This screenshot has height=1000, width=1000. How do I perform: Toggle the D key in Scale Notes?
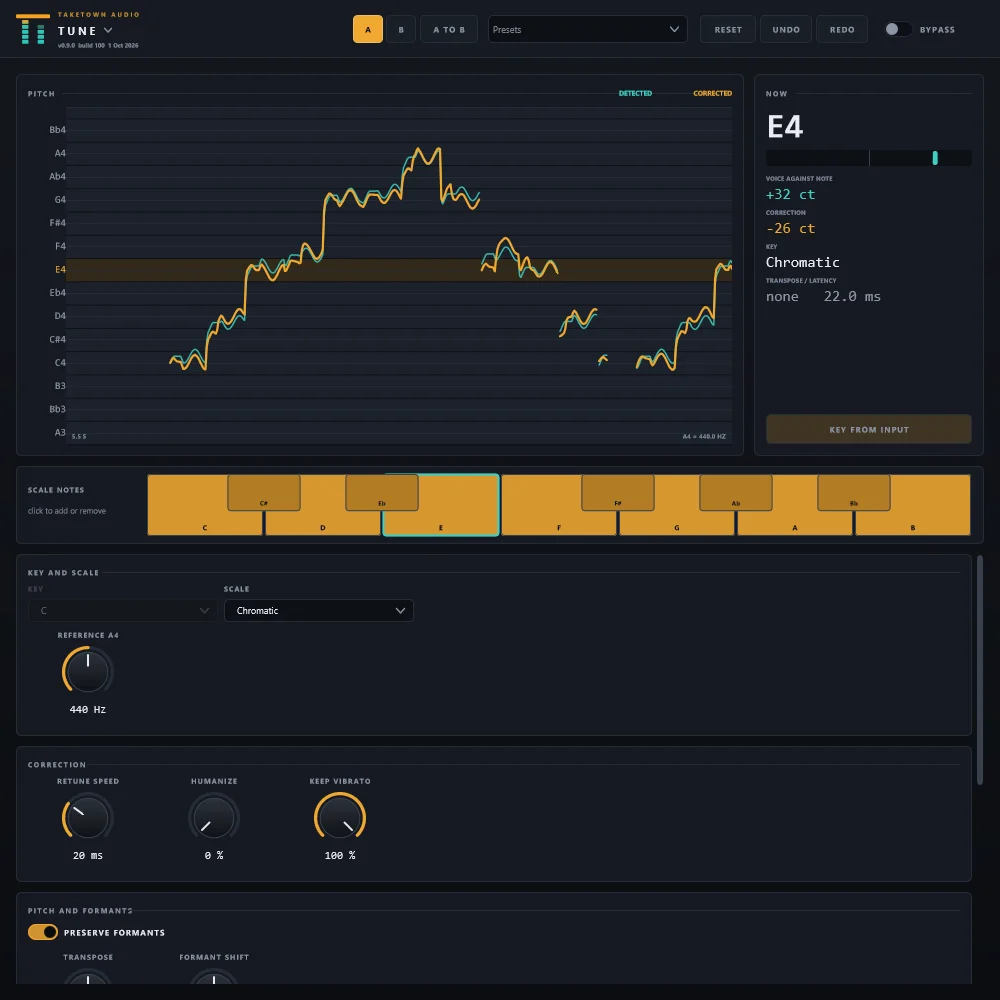click(322, 524)
